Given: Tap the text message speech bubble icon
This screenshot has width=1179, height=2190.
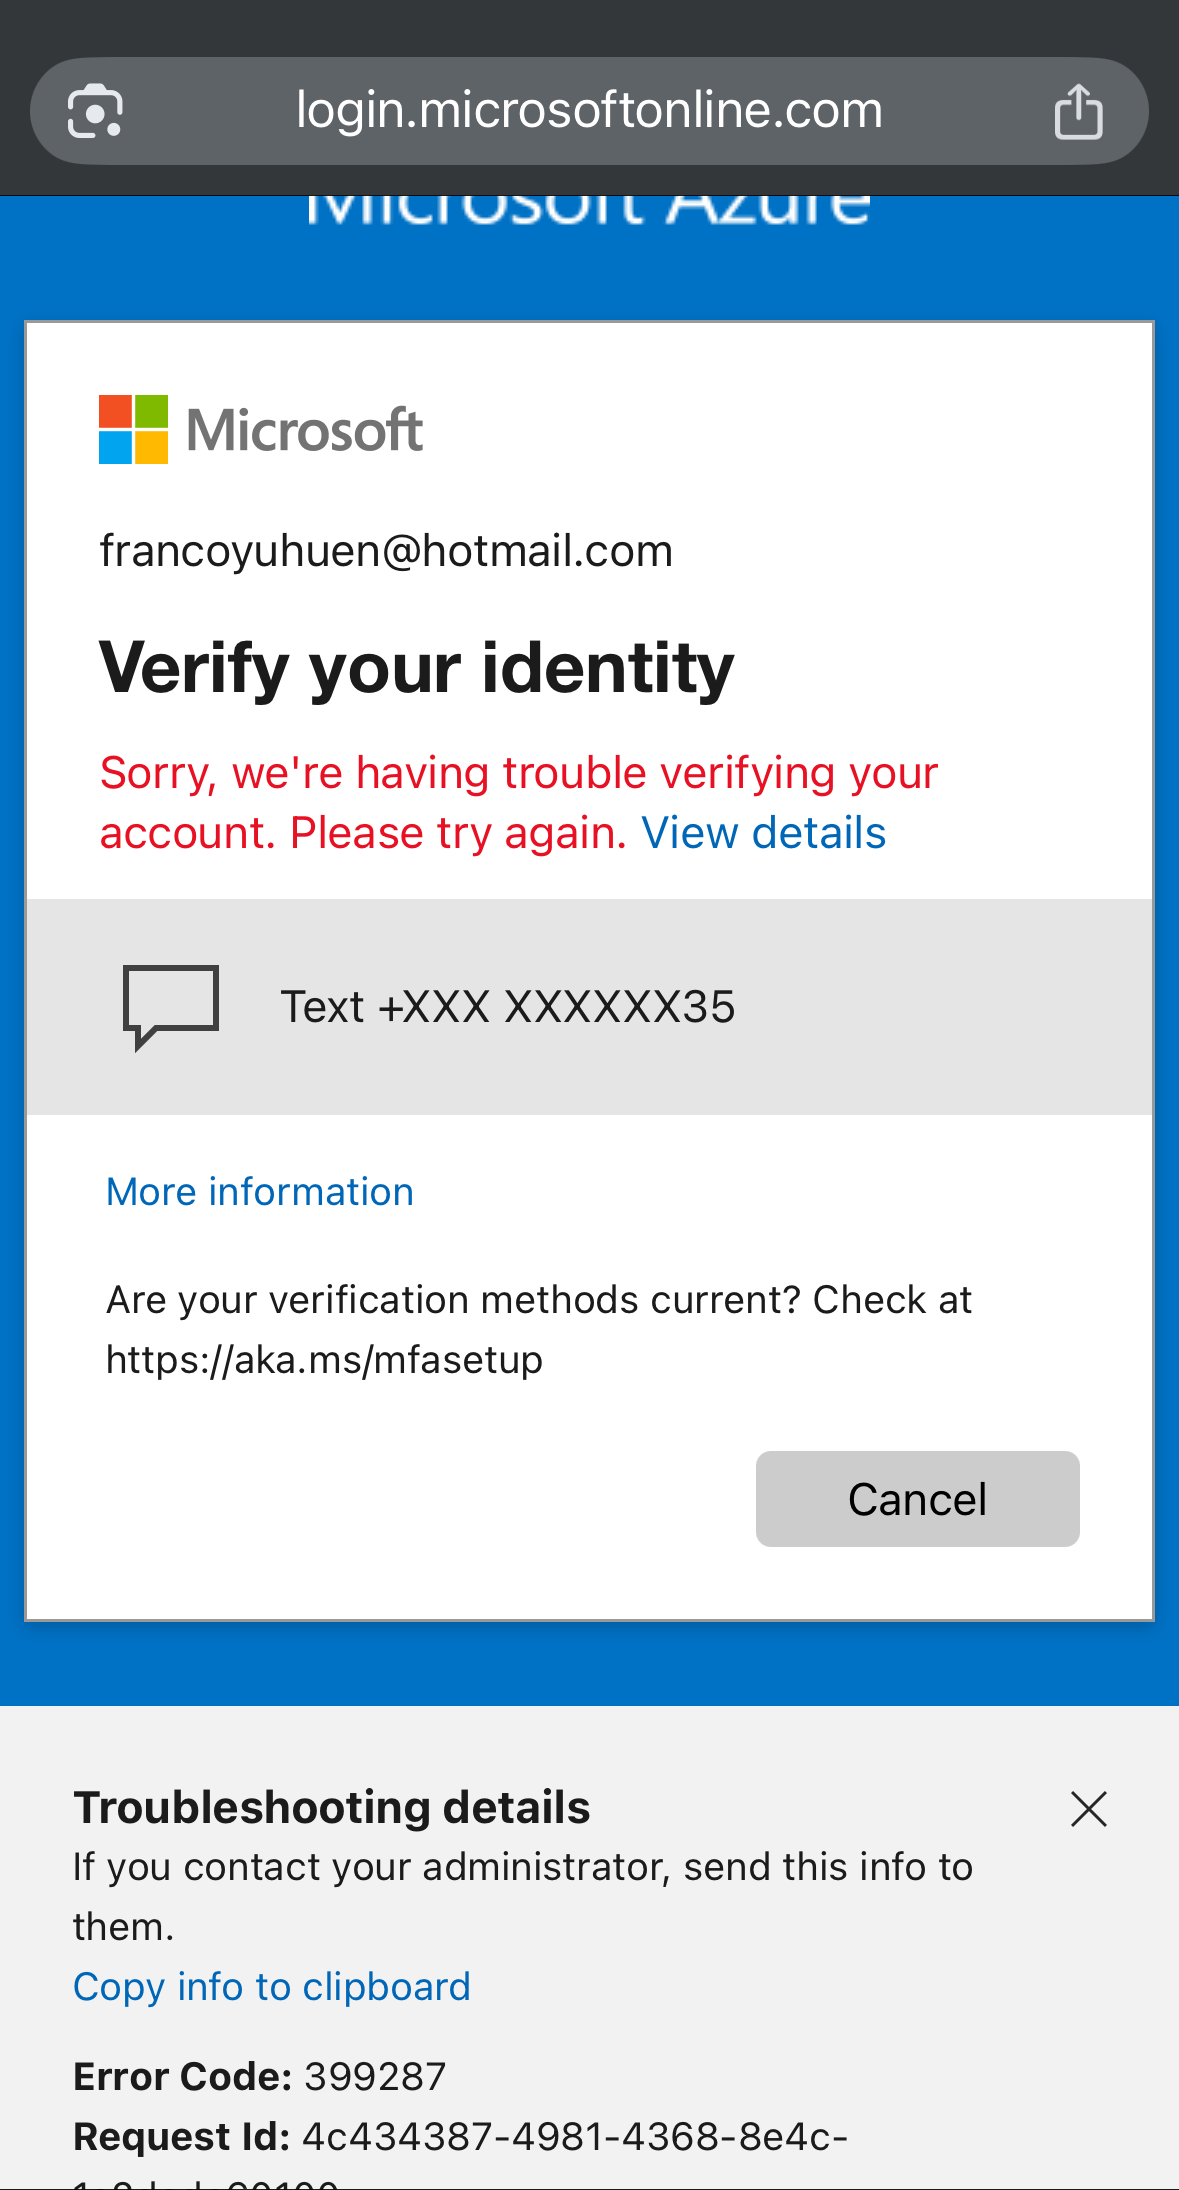Looking at the screenshot, I should [x=171, y=1007].
